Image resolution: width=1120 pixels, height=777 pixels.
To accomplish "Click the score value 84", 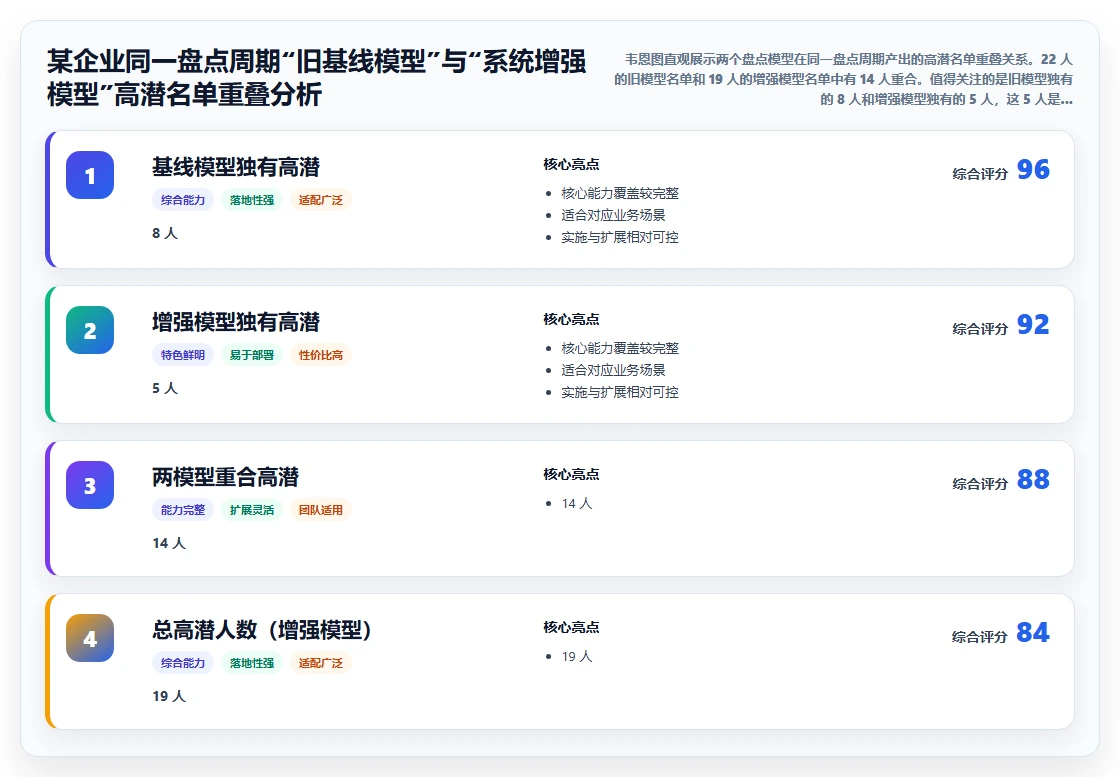I will pos(1033,633).
